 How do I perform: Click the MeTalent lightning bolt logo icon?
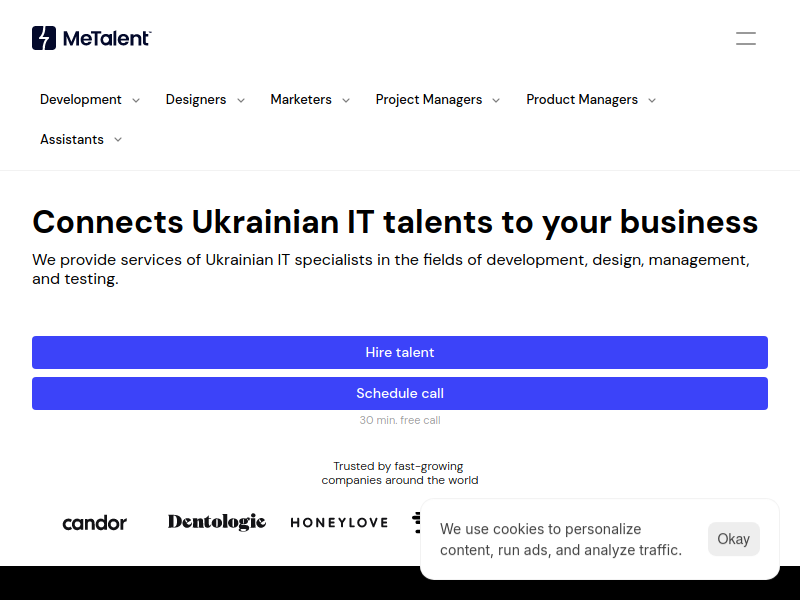point(44,38)
